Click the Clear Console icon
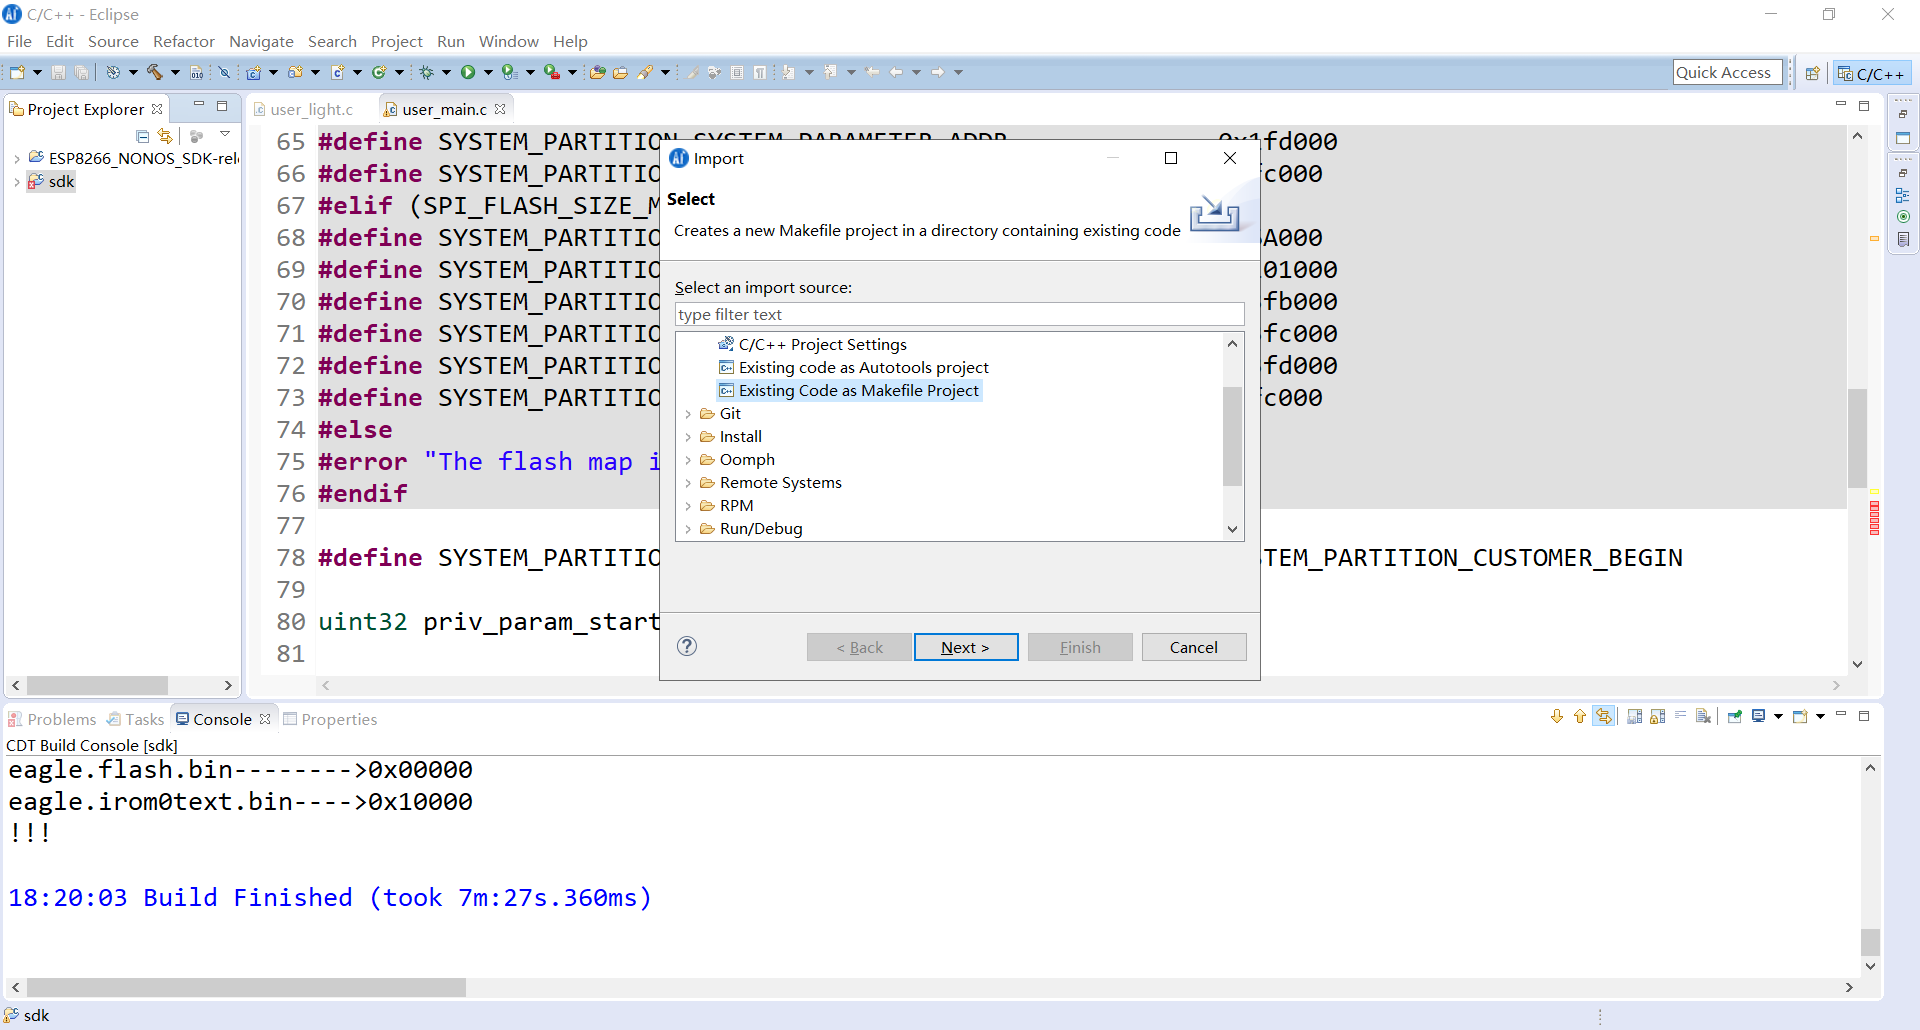The width and height of the screenshot is (1920, 1030). coord(1703,716)
